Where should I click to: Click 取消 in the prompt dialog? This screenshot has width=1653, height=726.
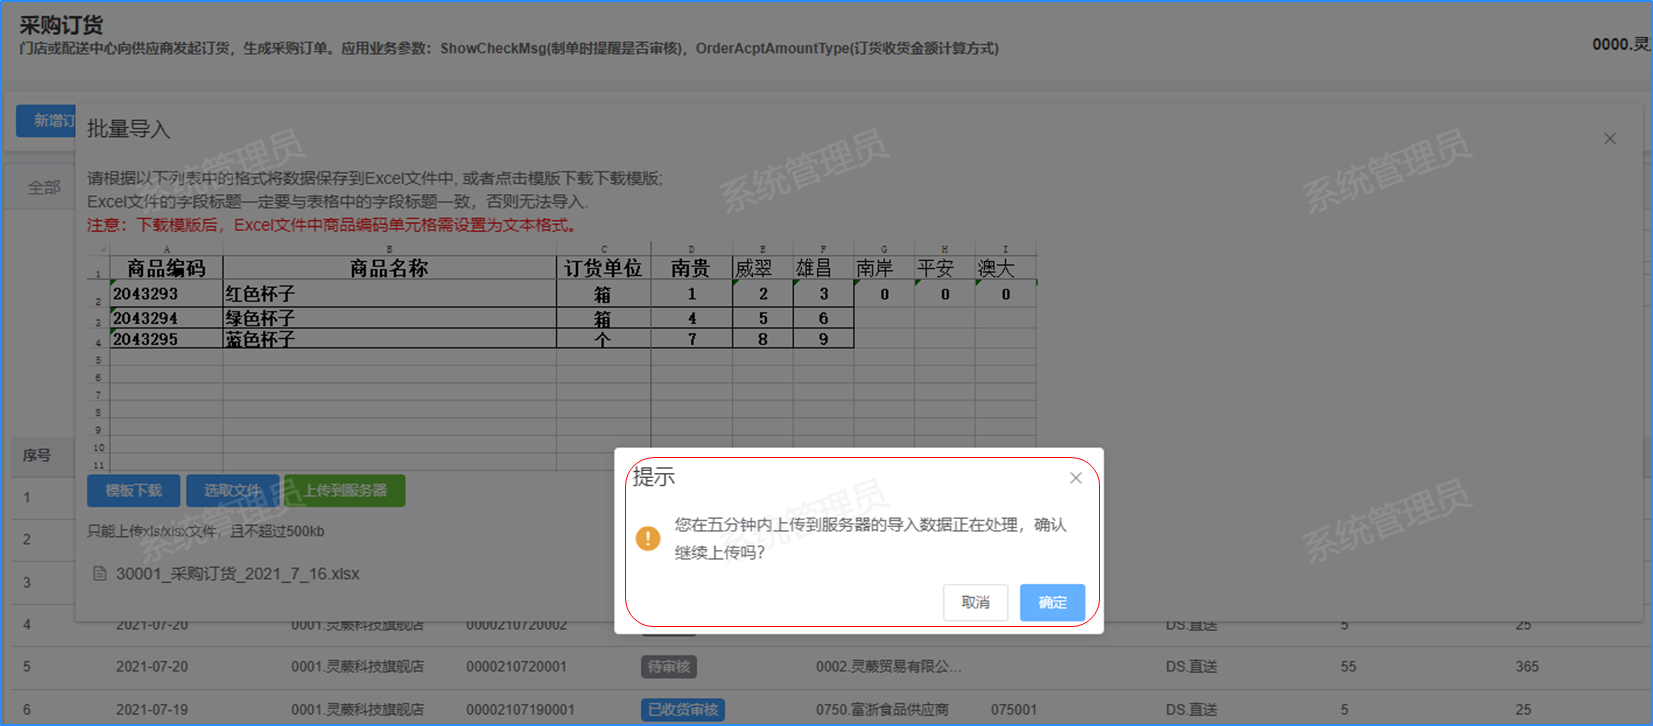tap(975, 602)
